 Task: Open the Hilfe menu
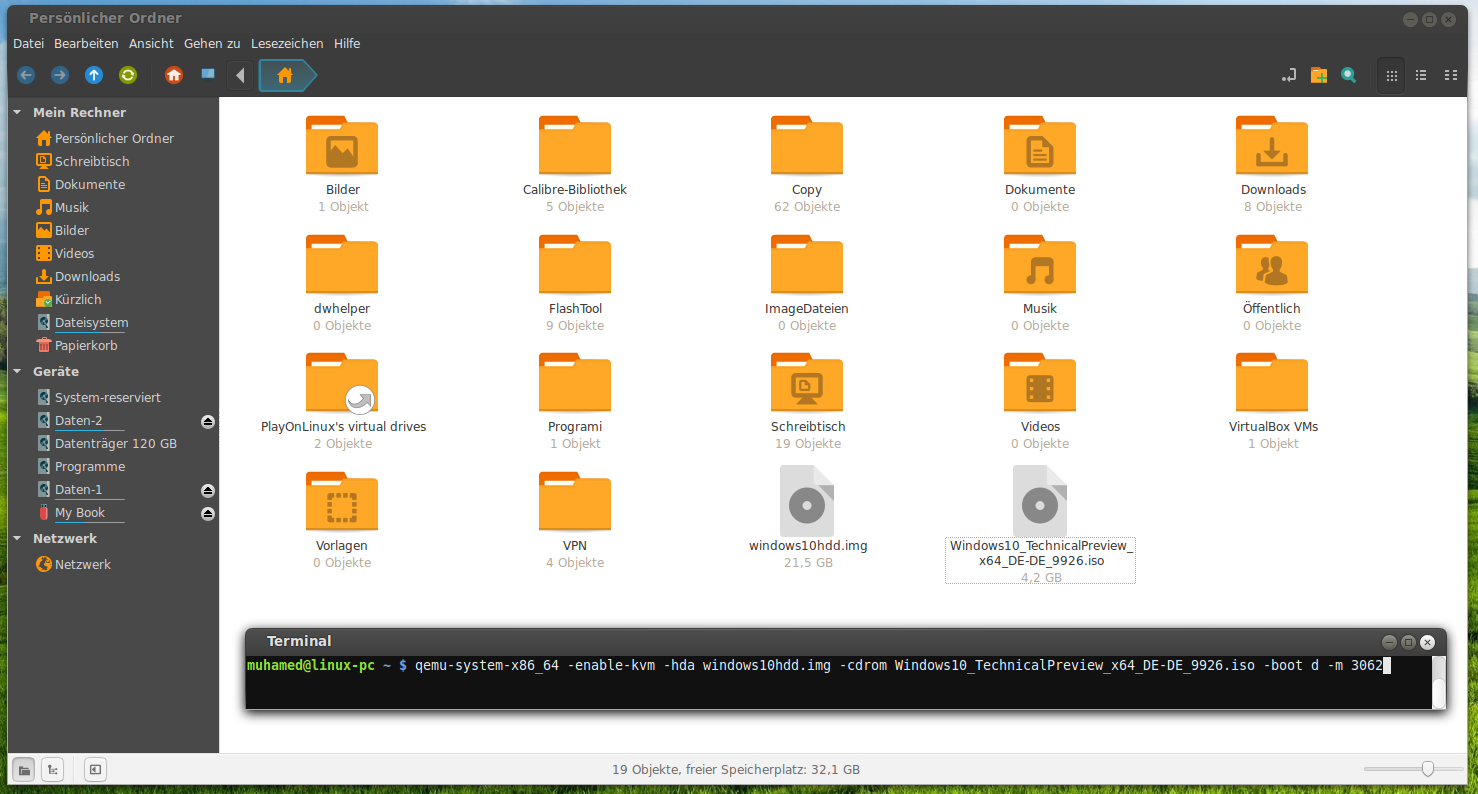click(347, 44)
